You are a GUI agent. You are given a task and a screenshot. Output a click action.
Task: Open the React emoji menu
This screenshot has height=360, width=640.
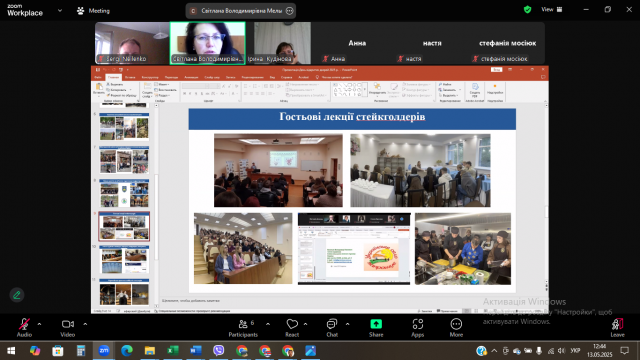tap(292, 328)
